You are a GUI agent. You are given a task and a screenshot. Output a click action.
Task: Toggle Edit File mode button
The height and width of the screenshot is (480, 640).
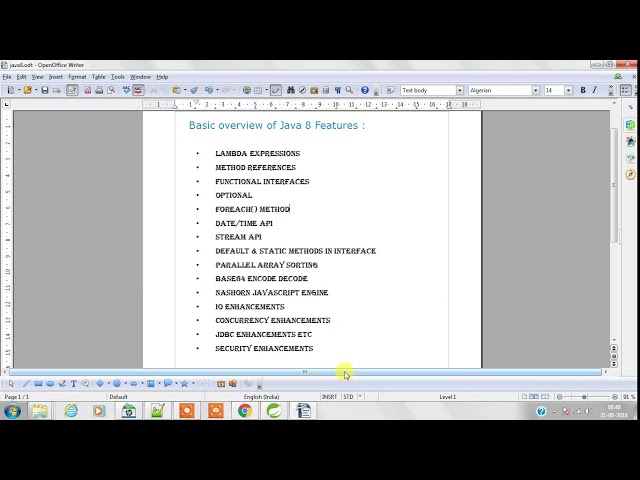72,90
